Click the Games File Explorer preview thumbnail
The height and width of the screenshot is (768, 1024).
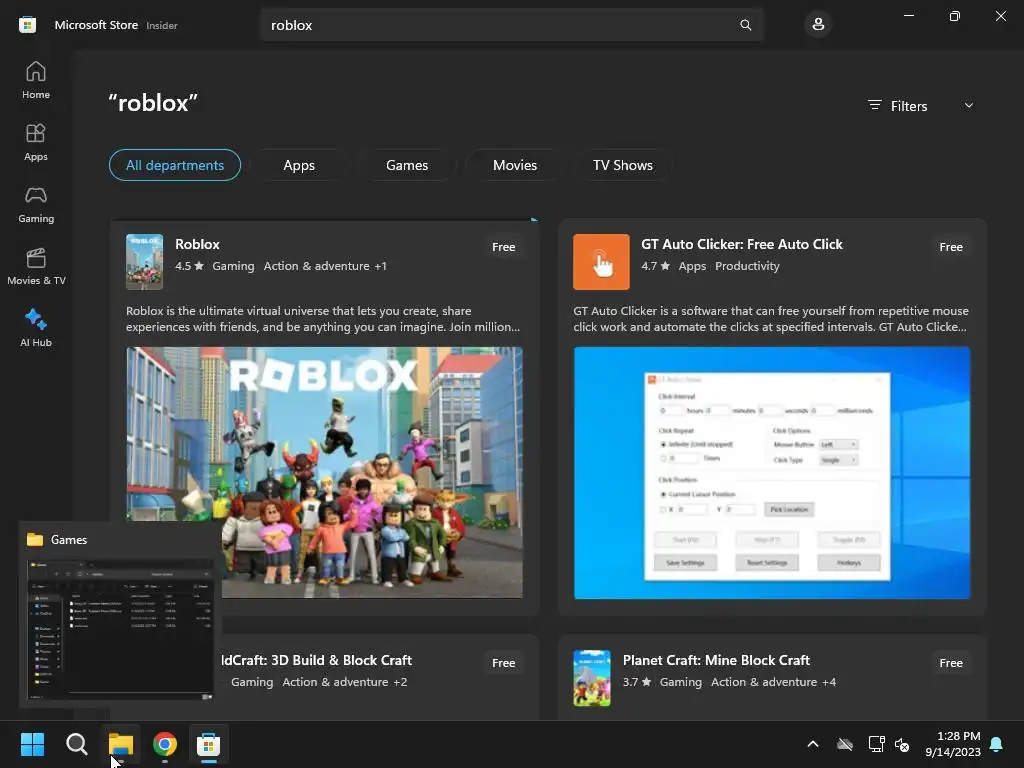(120, 630)
